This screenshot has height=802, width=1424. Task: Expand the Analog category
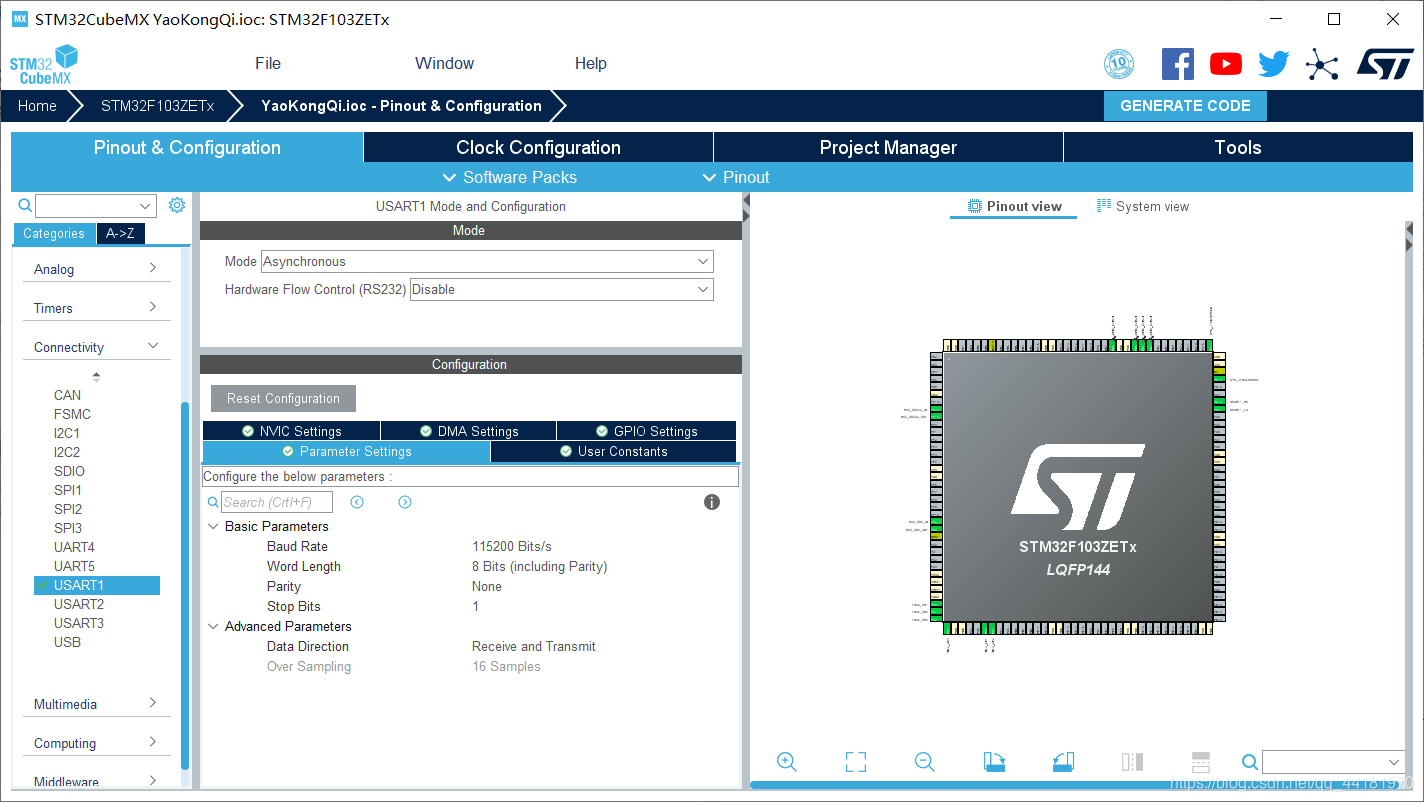pyautogui.click(x=96, y=269)
